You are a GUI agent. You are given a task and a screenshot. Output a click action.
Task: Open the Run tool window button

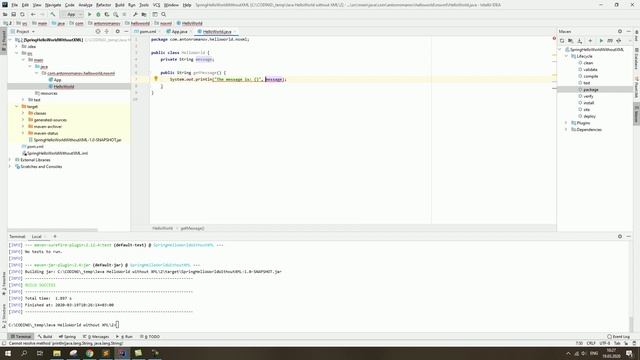(124, 337)
